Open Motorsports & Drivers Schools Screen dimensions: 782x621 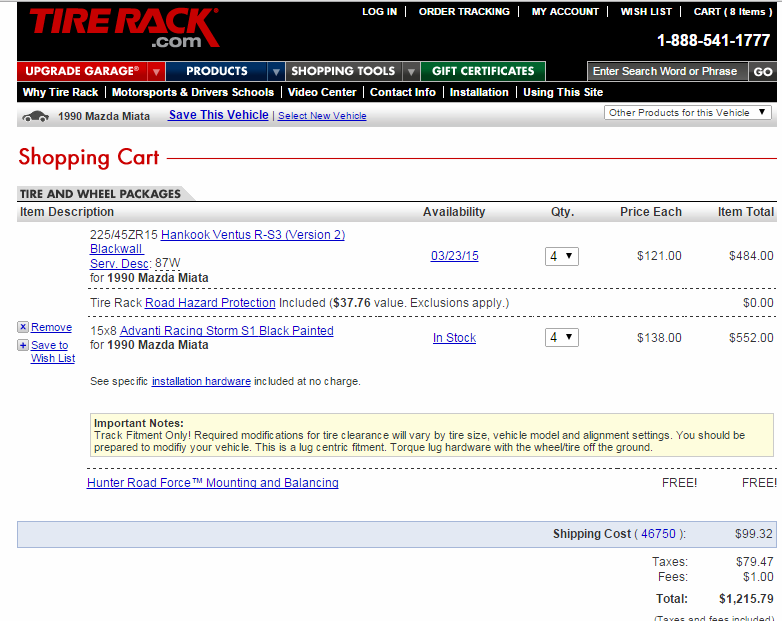193,92
